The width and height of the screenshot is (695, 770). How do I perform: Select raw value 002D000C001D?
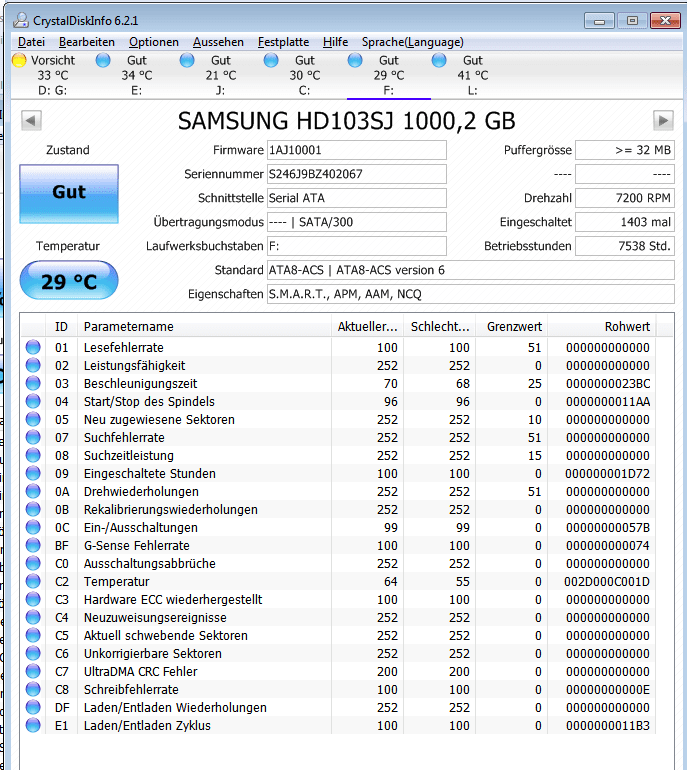coord(607,582)
